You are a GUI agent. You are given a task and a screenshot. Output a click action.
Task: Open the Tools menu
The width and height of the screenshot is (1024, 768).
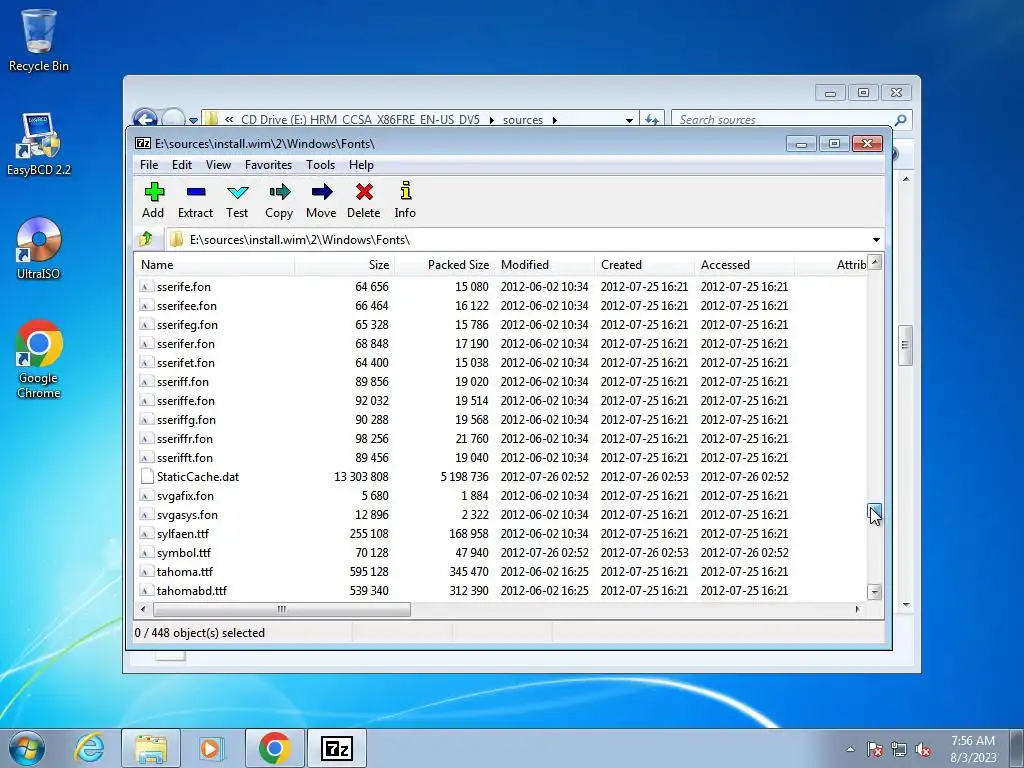(320, 165)
